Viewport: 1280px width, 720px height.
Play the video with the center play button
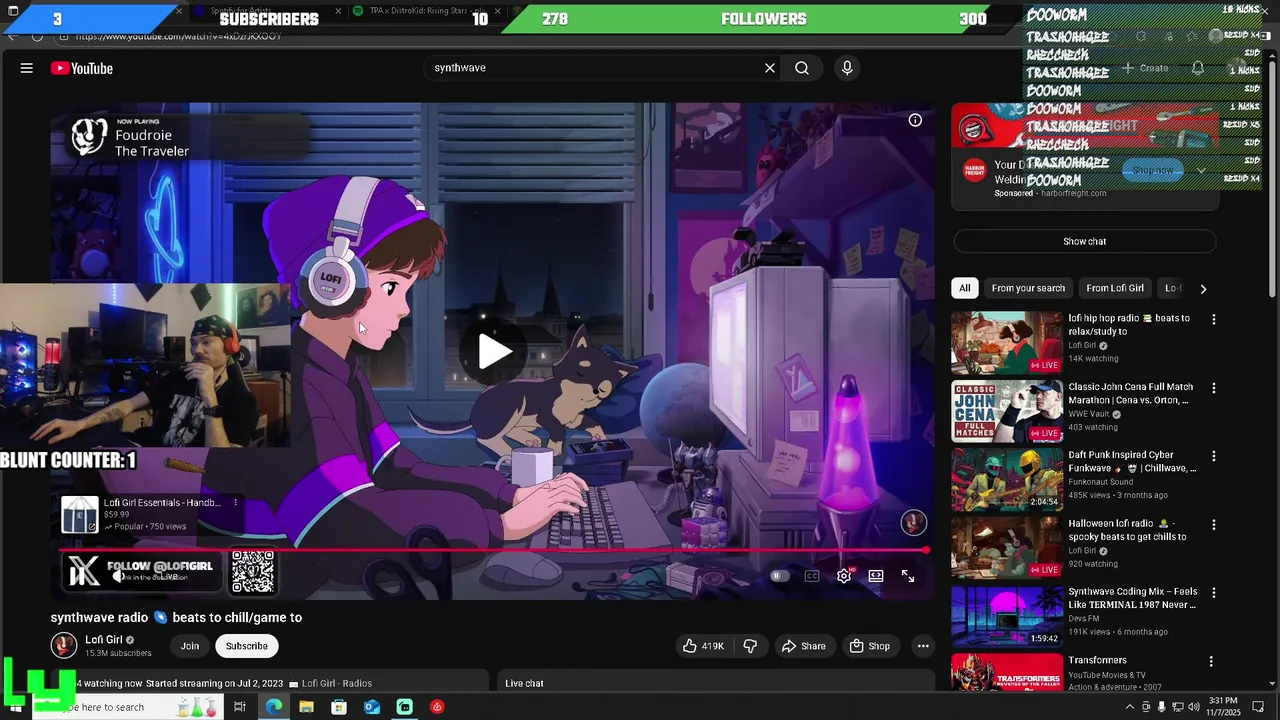(x=494, y=351)
